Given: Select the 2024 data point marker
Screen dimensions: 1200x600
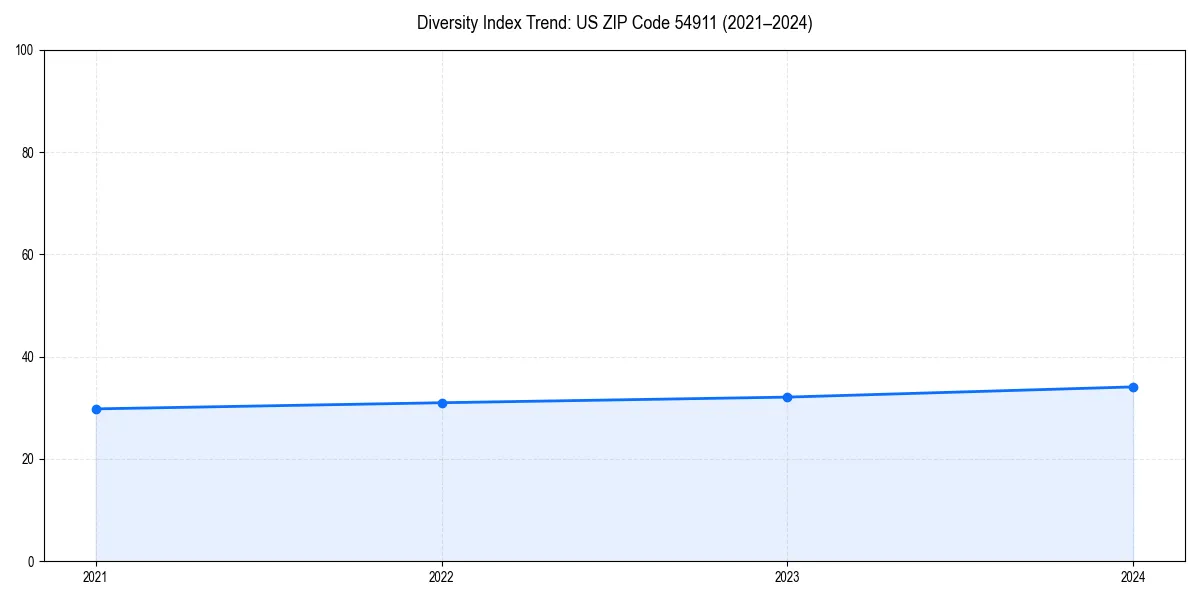Looking at the screenshot, I should click(x=1133, y=386).
